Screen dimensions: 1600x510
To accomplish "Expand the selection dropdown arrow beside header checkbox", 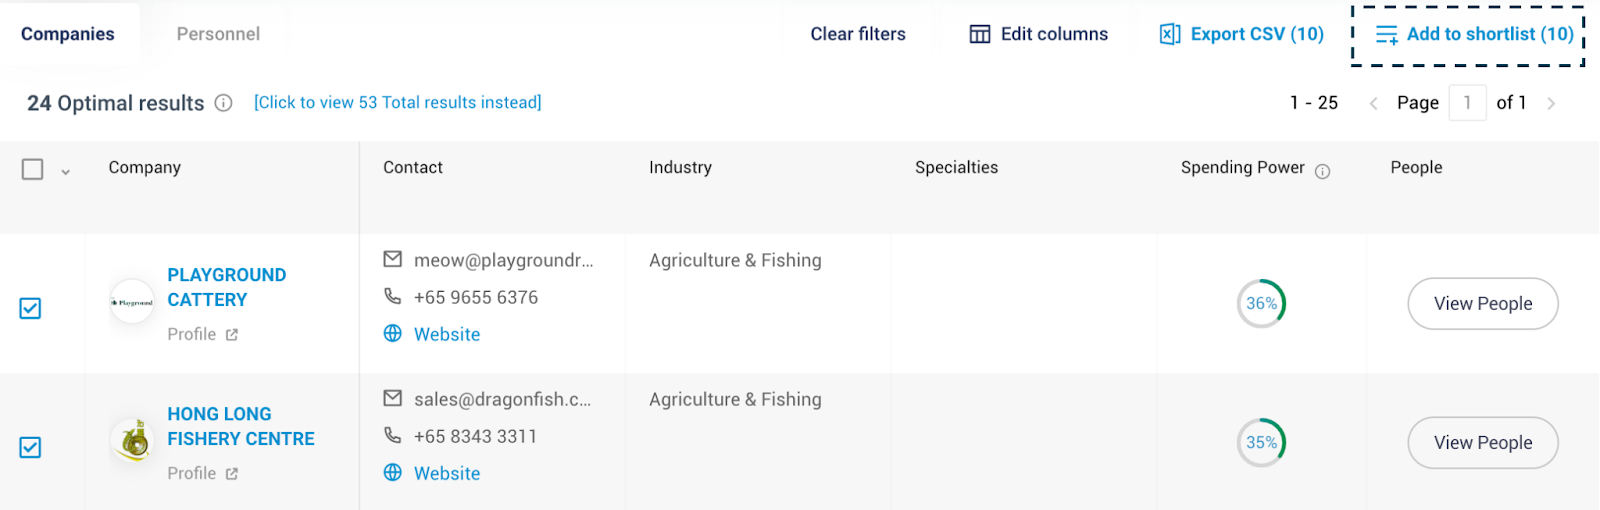I will 66,172.
